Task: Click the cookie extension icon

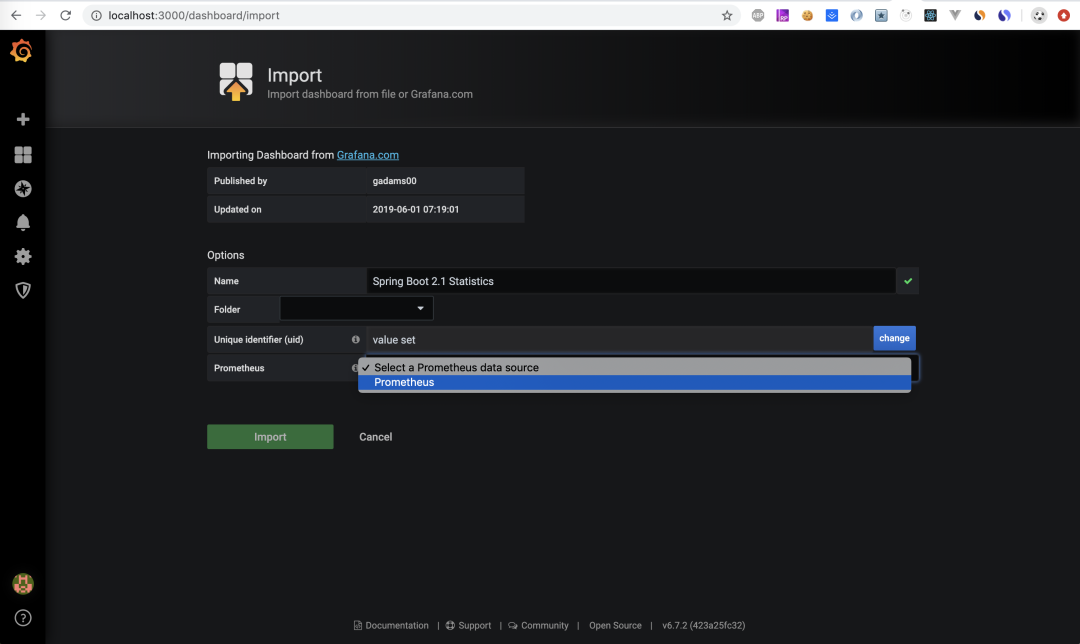Action: [x=807, y=15]
